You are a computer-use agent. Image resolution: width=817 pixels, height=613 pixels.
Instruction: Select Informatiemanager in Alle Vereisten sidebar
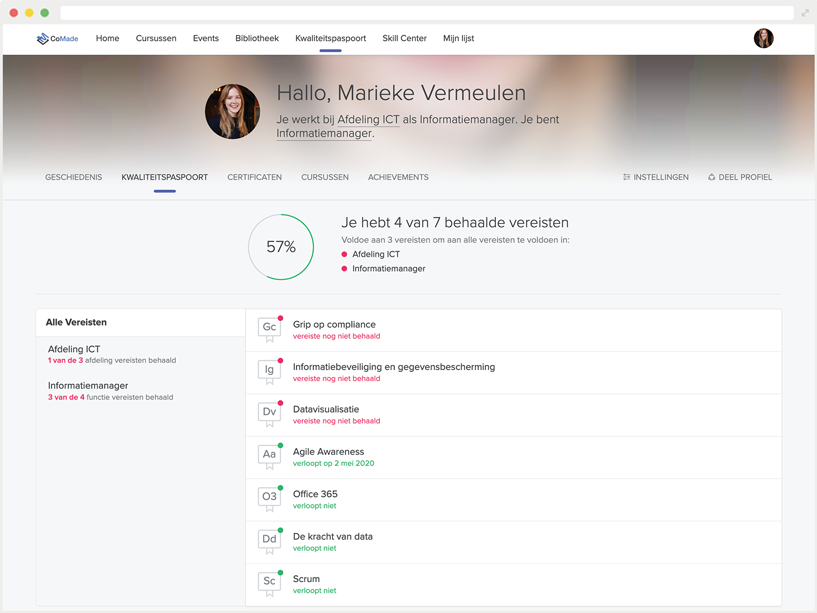tap(88, 385)
